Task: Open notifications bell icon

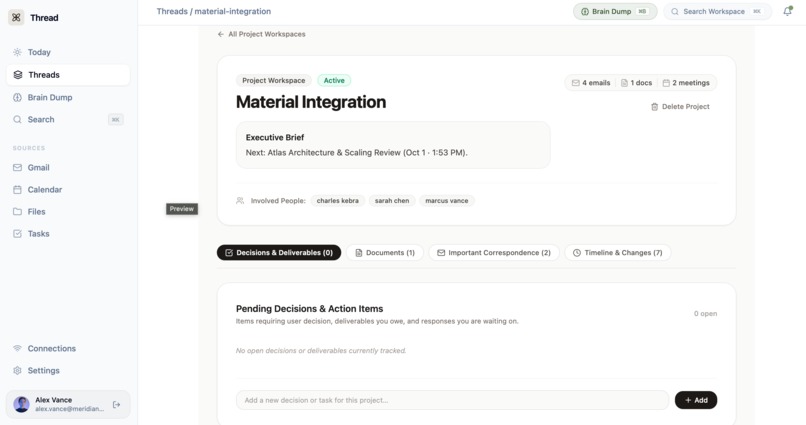Action: pos(787,11)
